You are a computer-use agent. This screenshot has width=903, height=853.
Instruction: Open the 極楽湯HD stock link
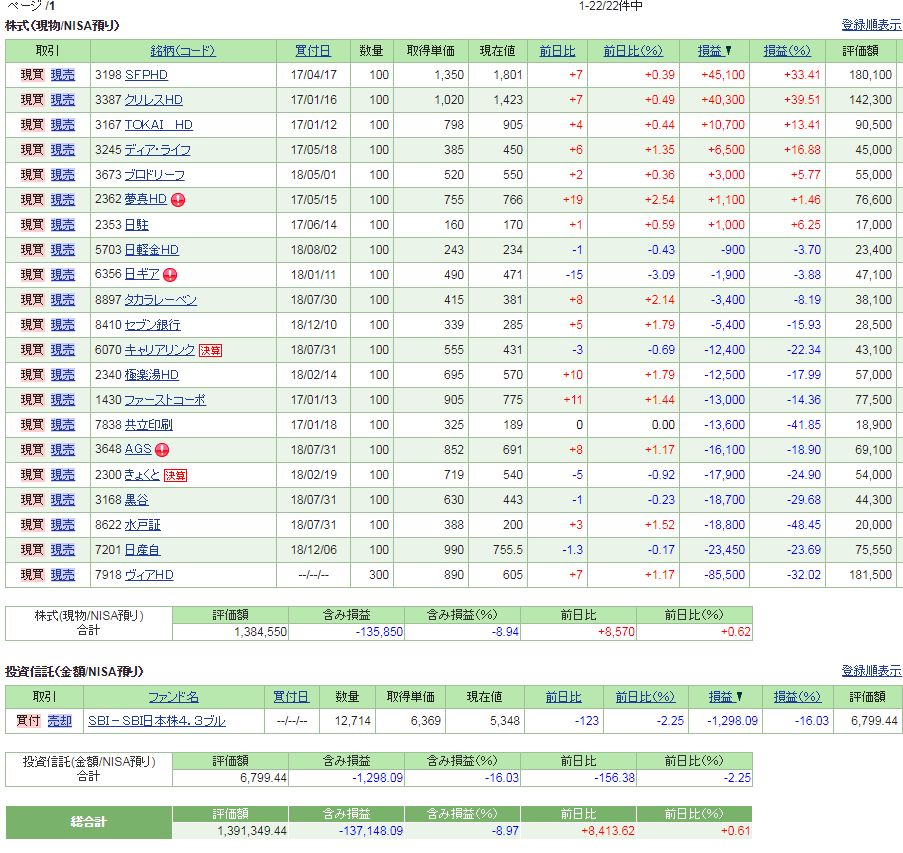pyautogui.click(x=151, y=375)
